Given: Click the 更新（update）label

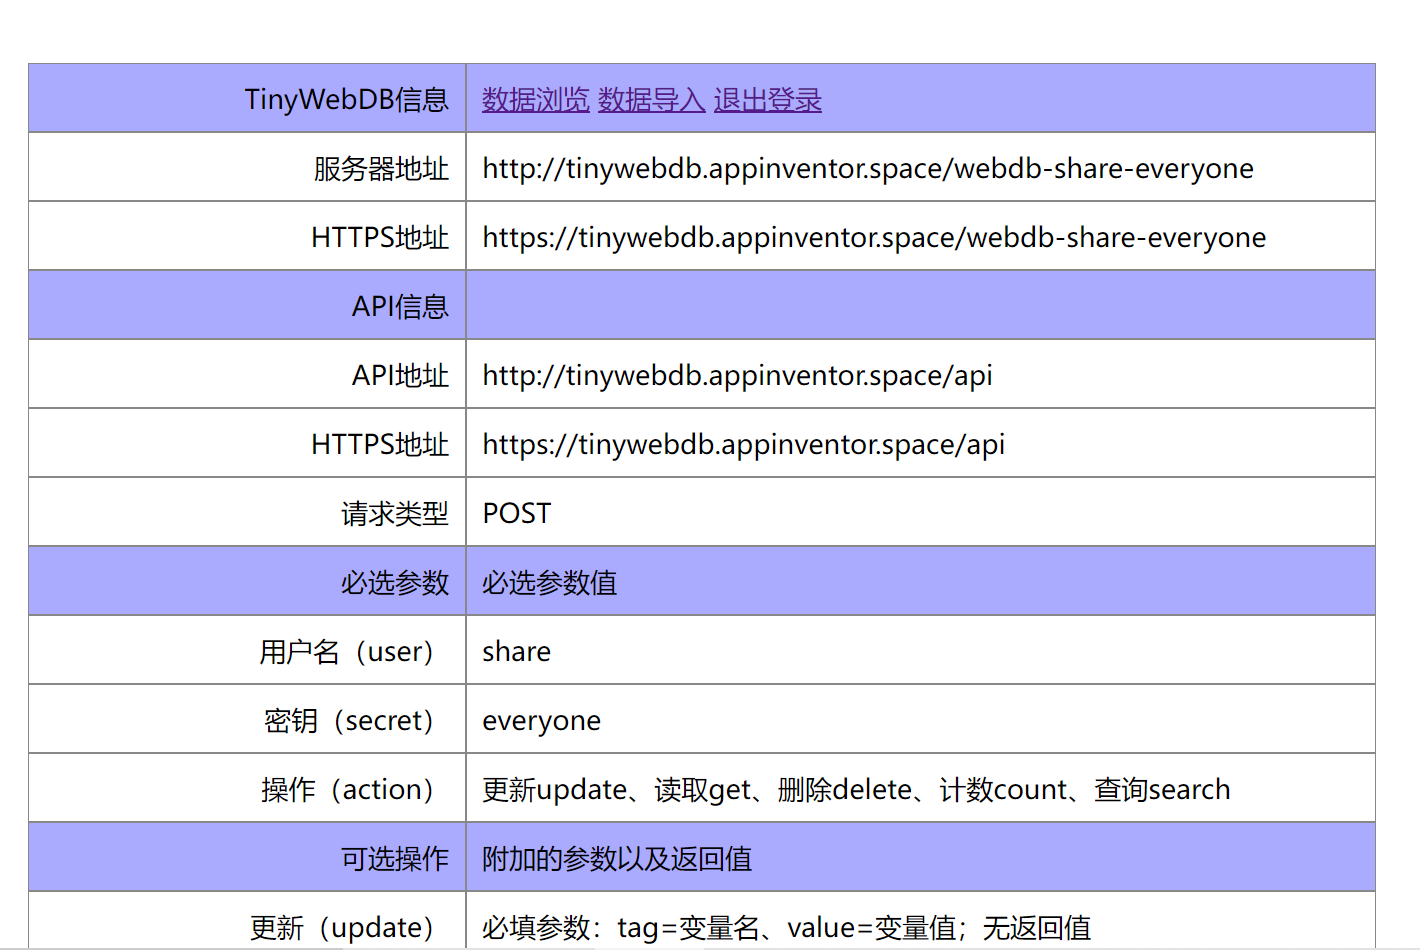Looking at the screenshot, I should click(342, 927).
